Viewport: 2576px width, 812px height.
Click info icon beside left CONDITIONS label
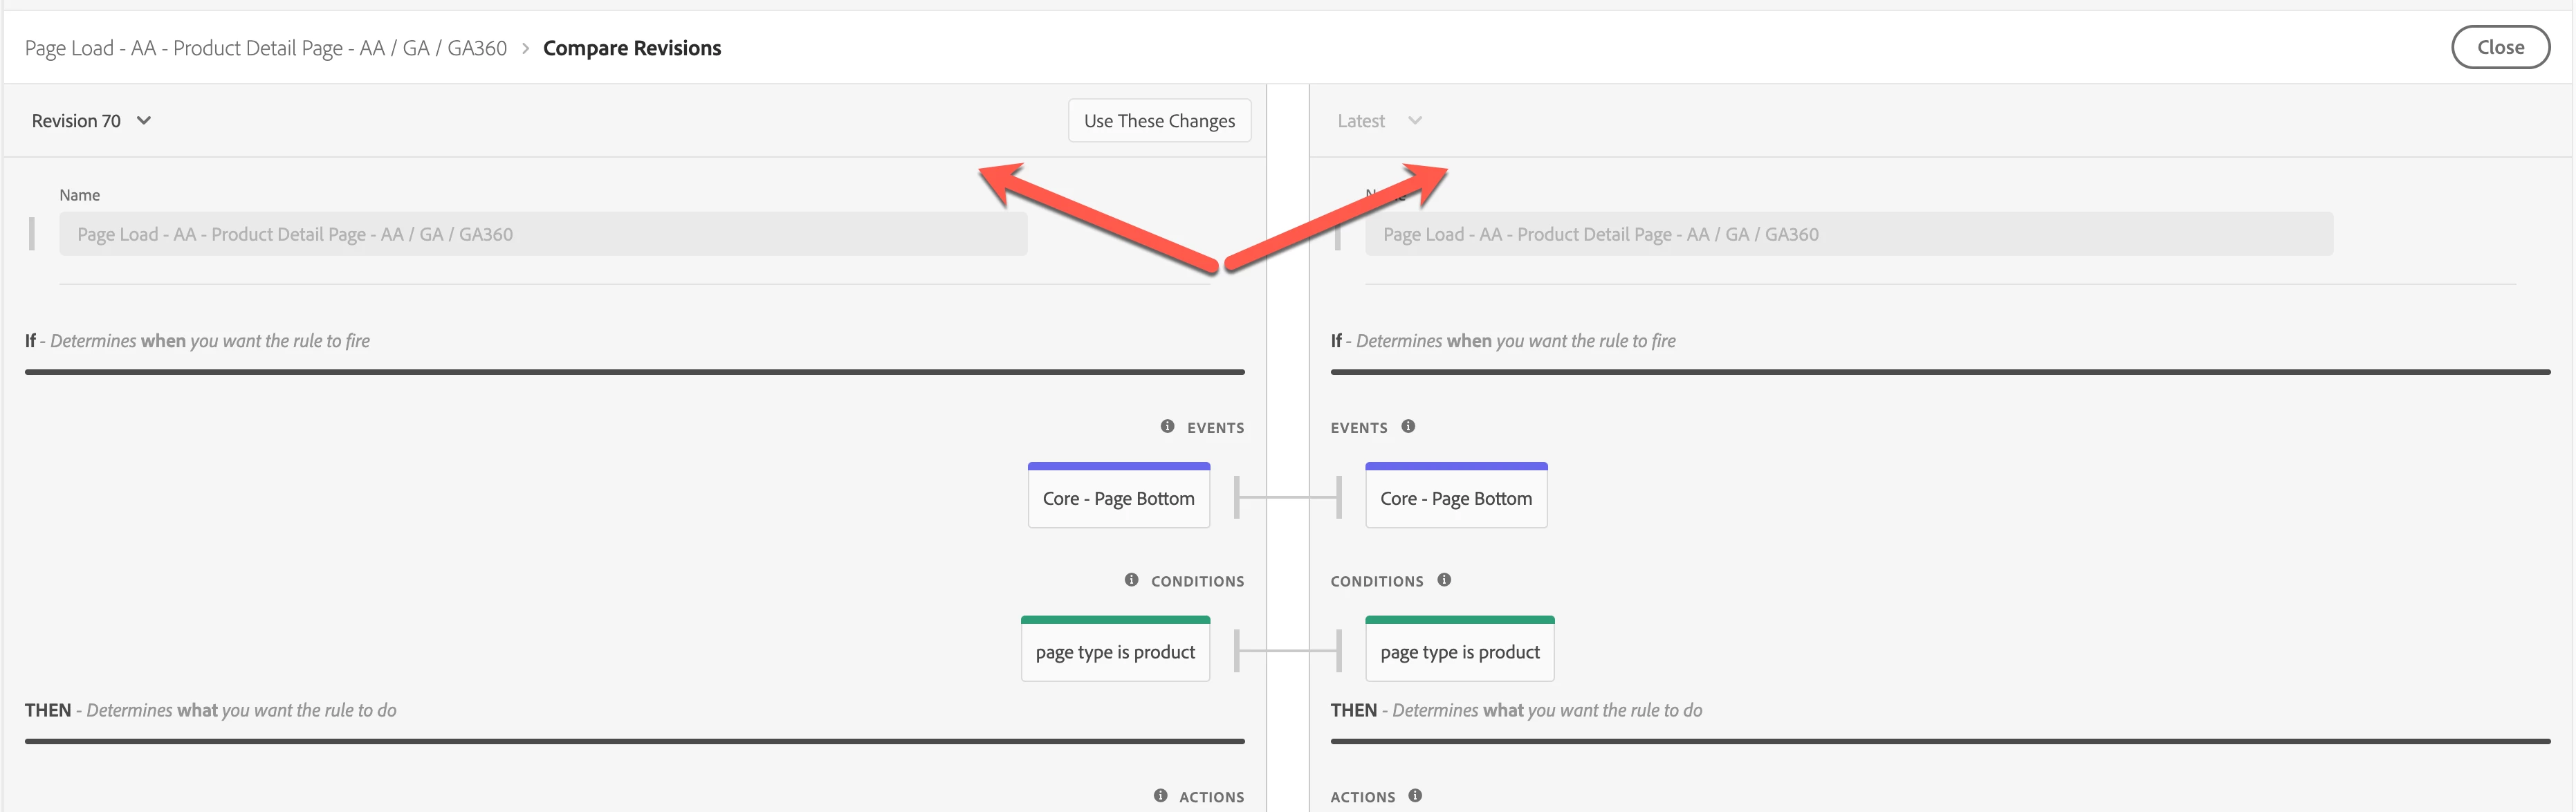click(x=1131, y=580)
